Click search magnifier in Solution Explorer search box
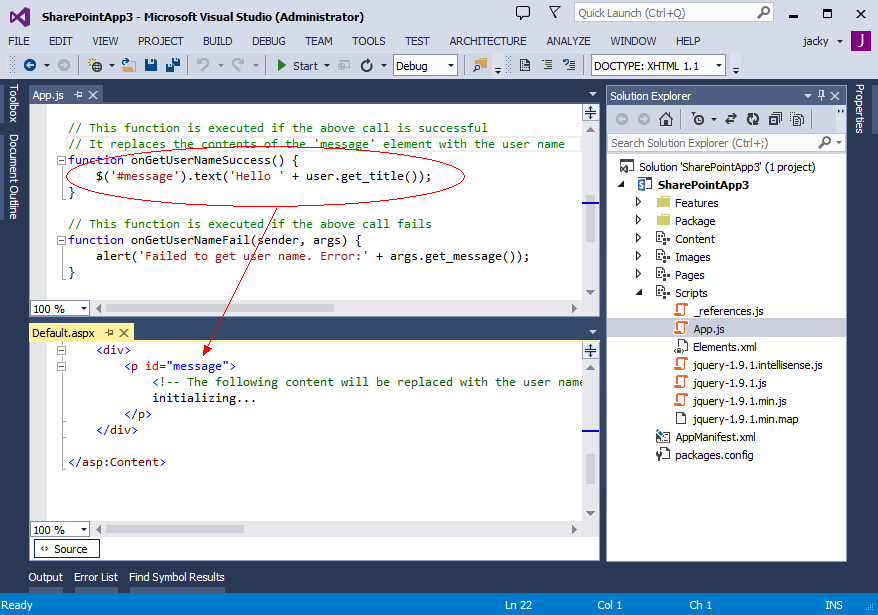The height and width of the screenshot is (615, 878). (824, 143)
